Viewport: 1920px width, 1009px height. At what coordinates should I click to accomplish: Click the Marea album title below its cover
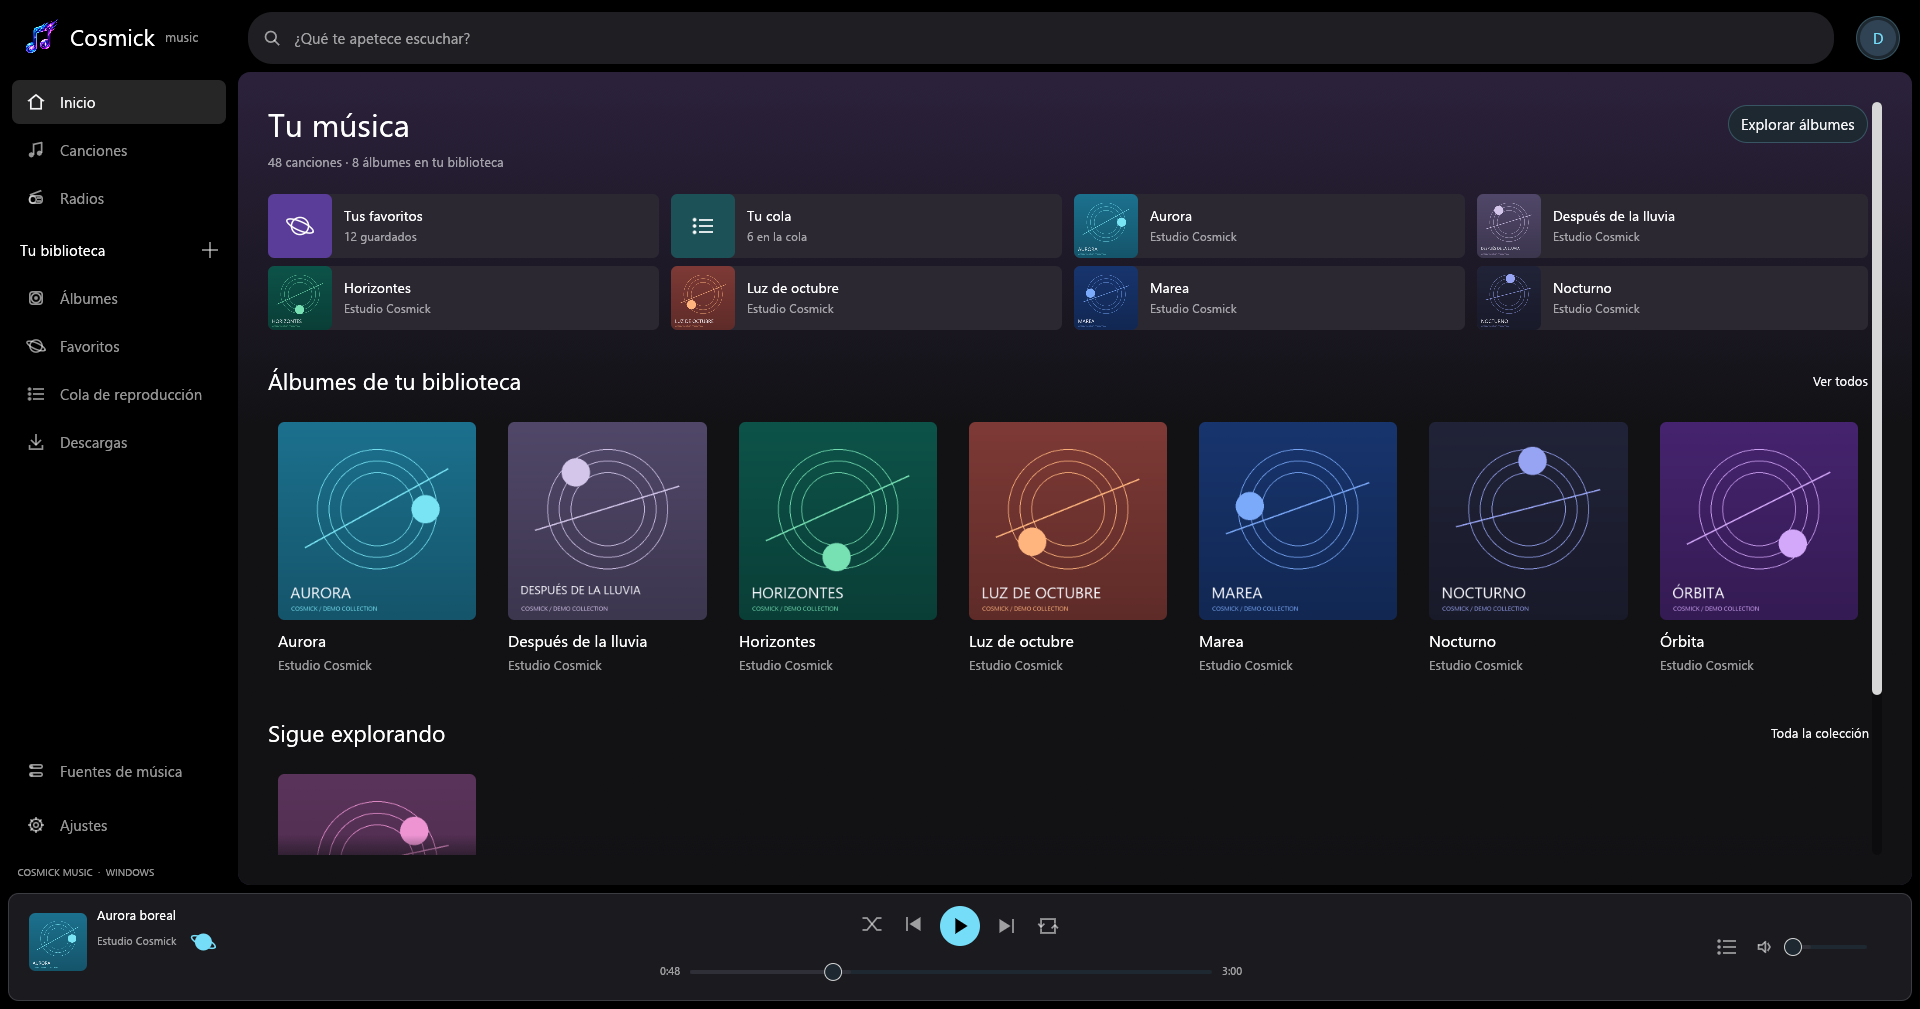click(1221, 641)
